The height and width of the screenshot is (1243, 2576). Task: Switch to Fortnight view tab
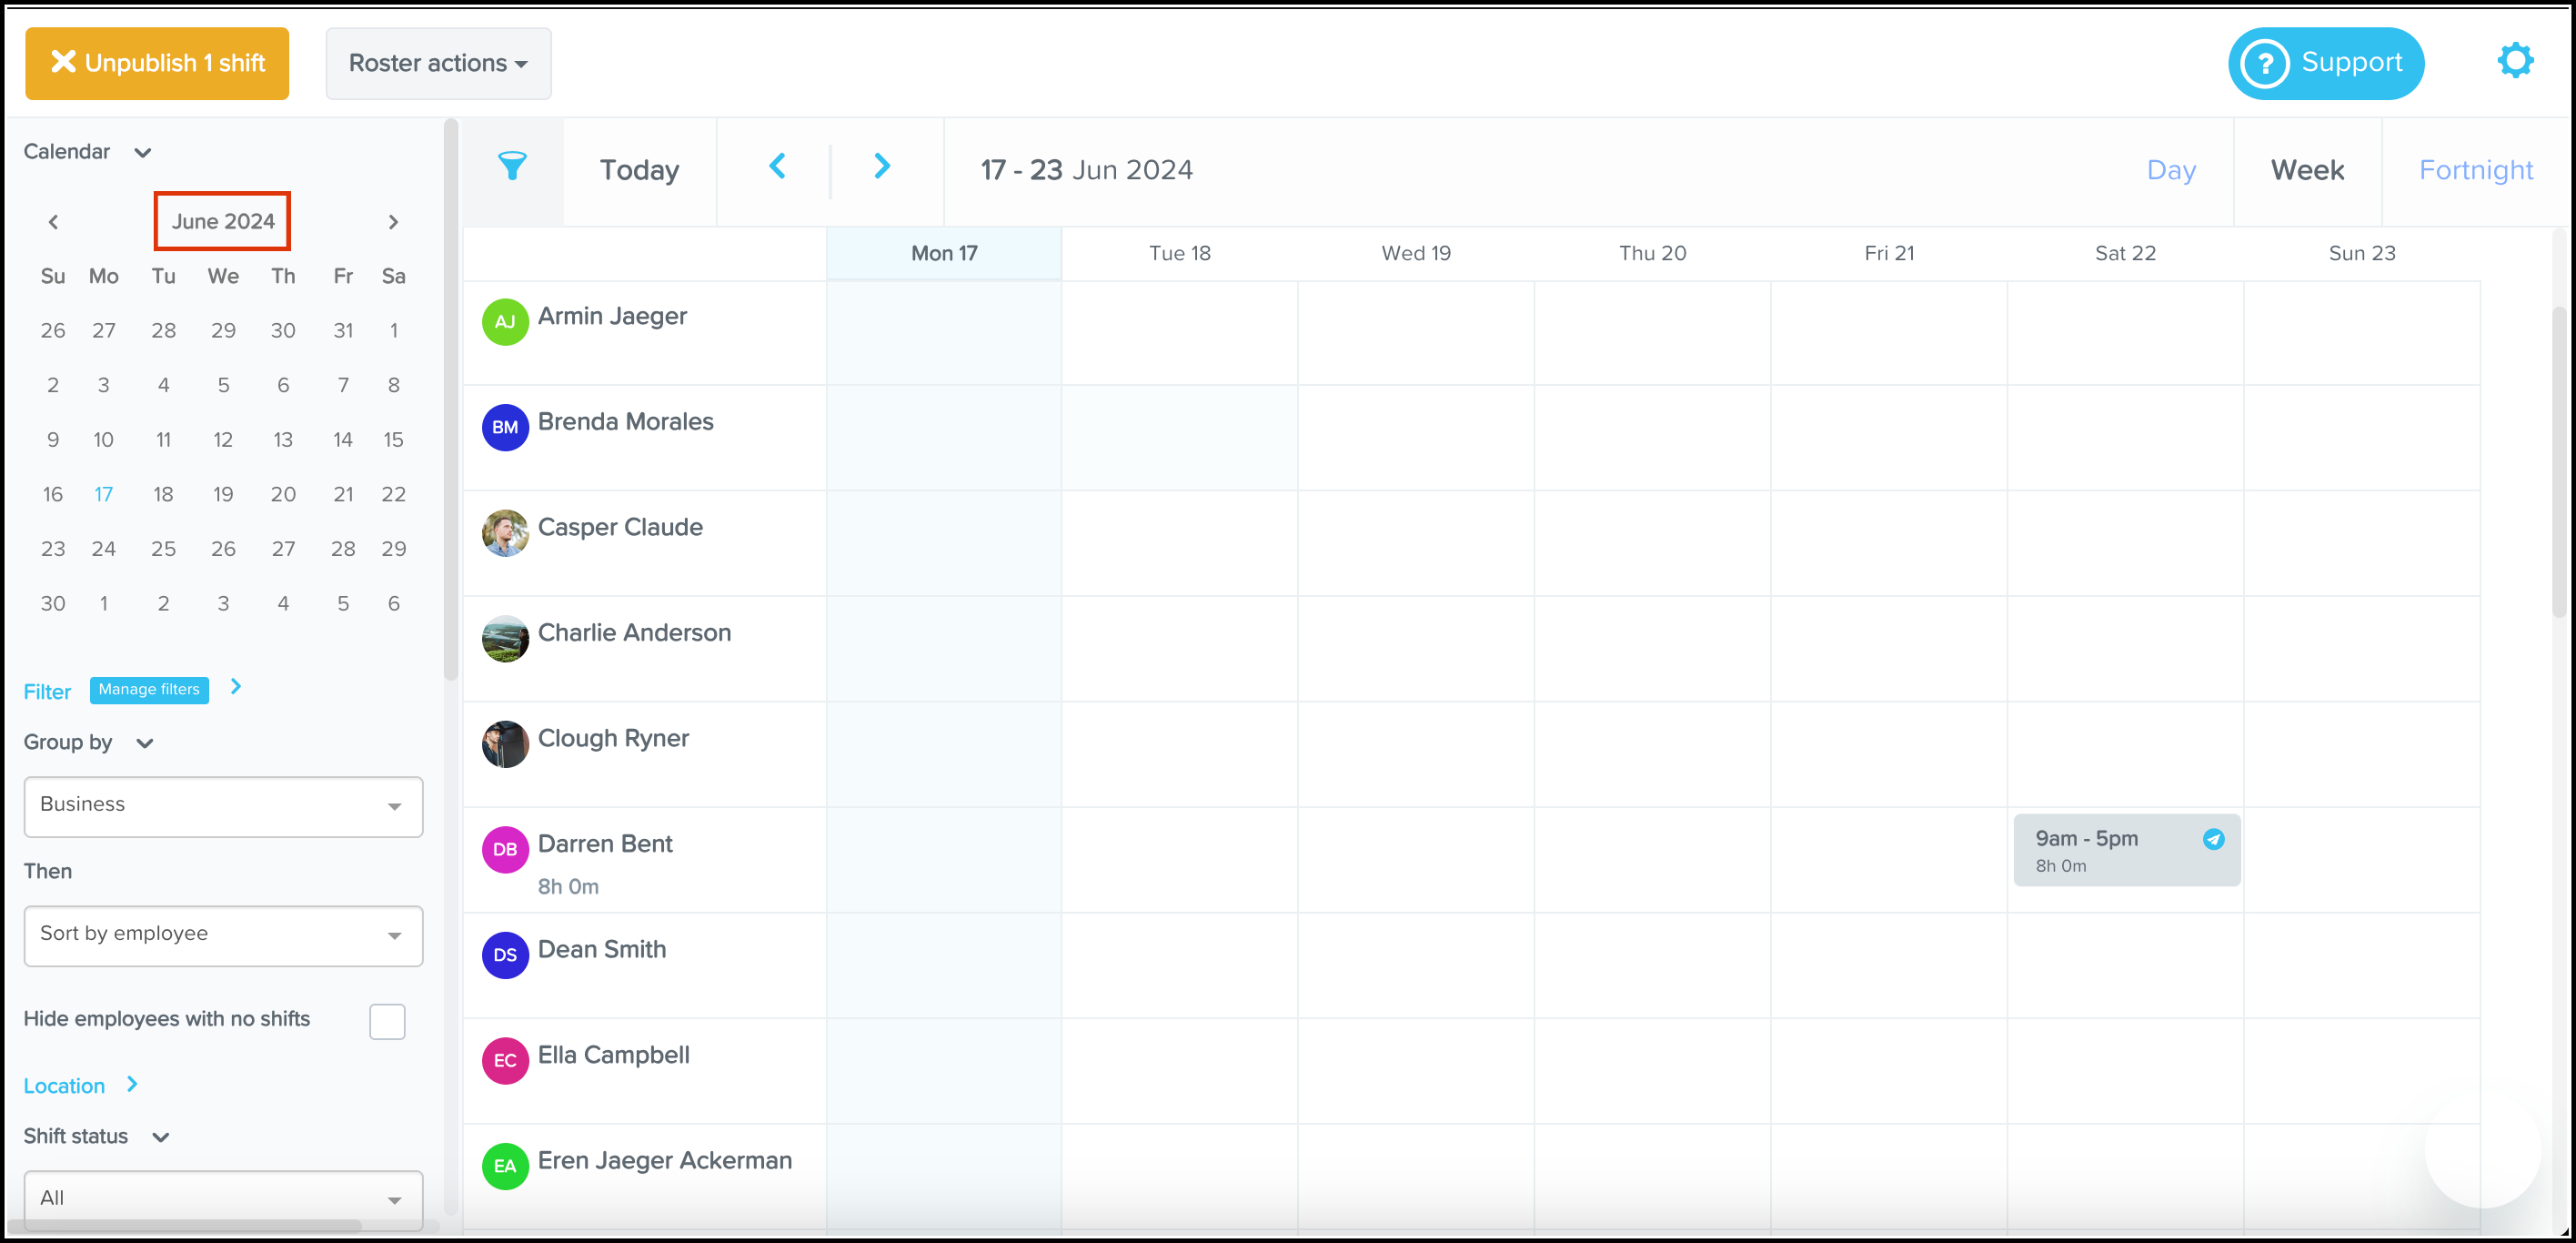pos(2475,170)
